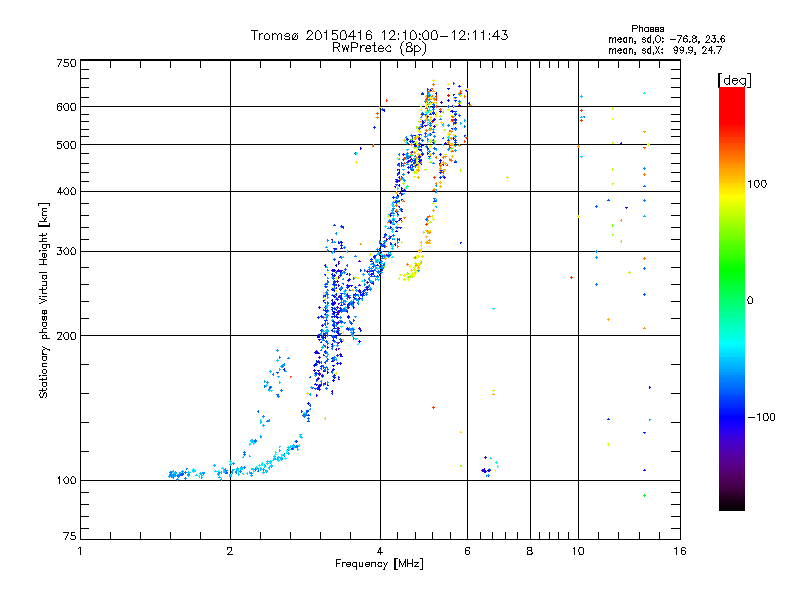Click the x-axis tick label '2'
This screenshot has height=600, width=800.
click(x=230, y=551)
